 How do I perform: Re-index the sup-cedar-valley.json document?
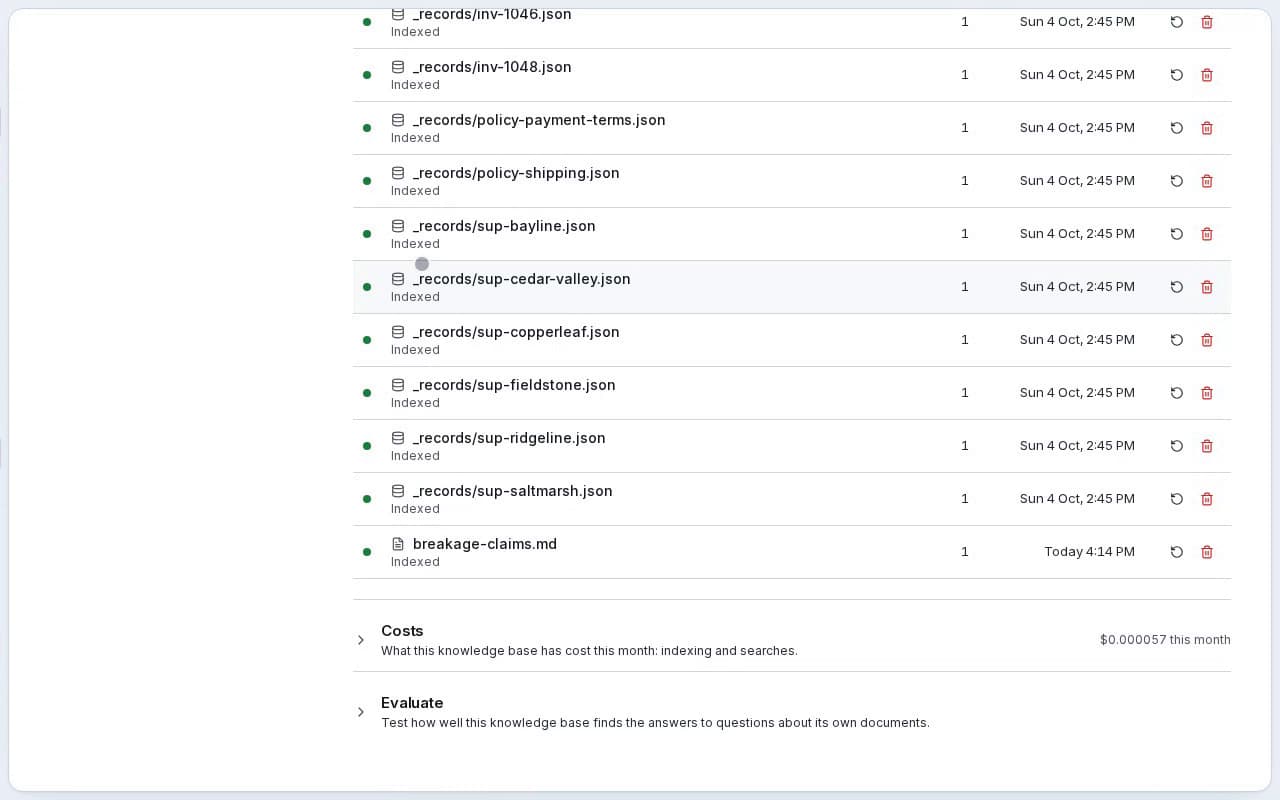pos(1177,287)
